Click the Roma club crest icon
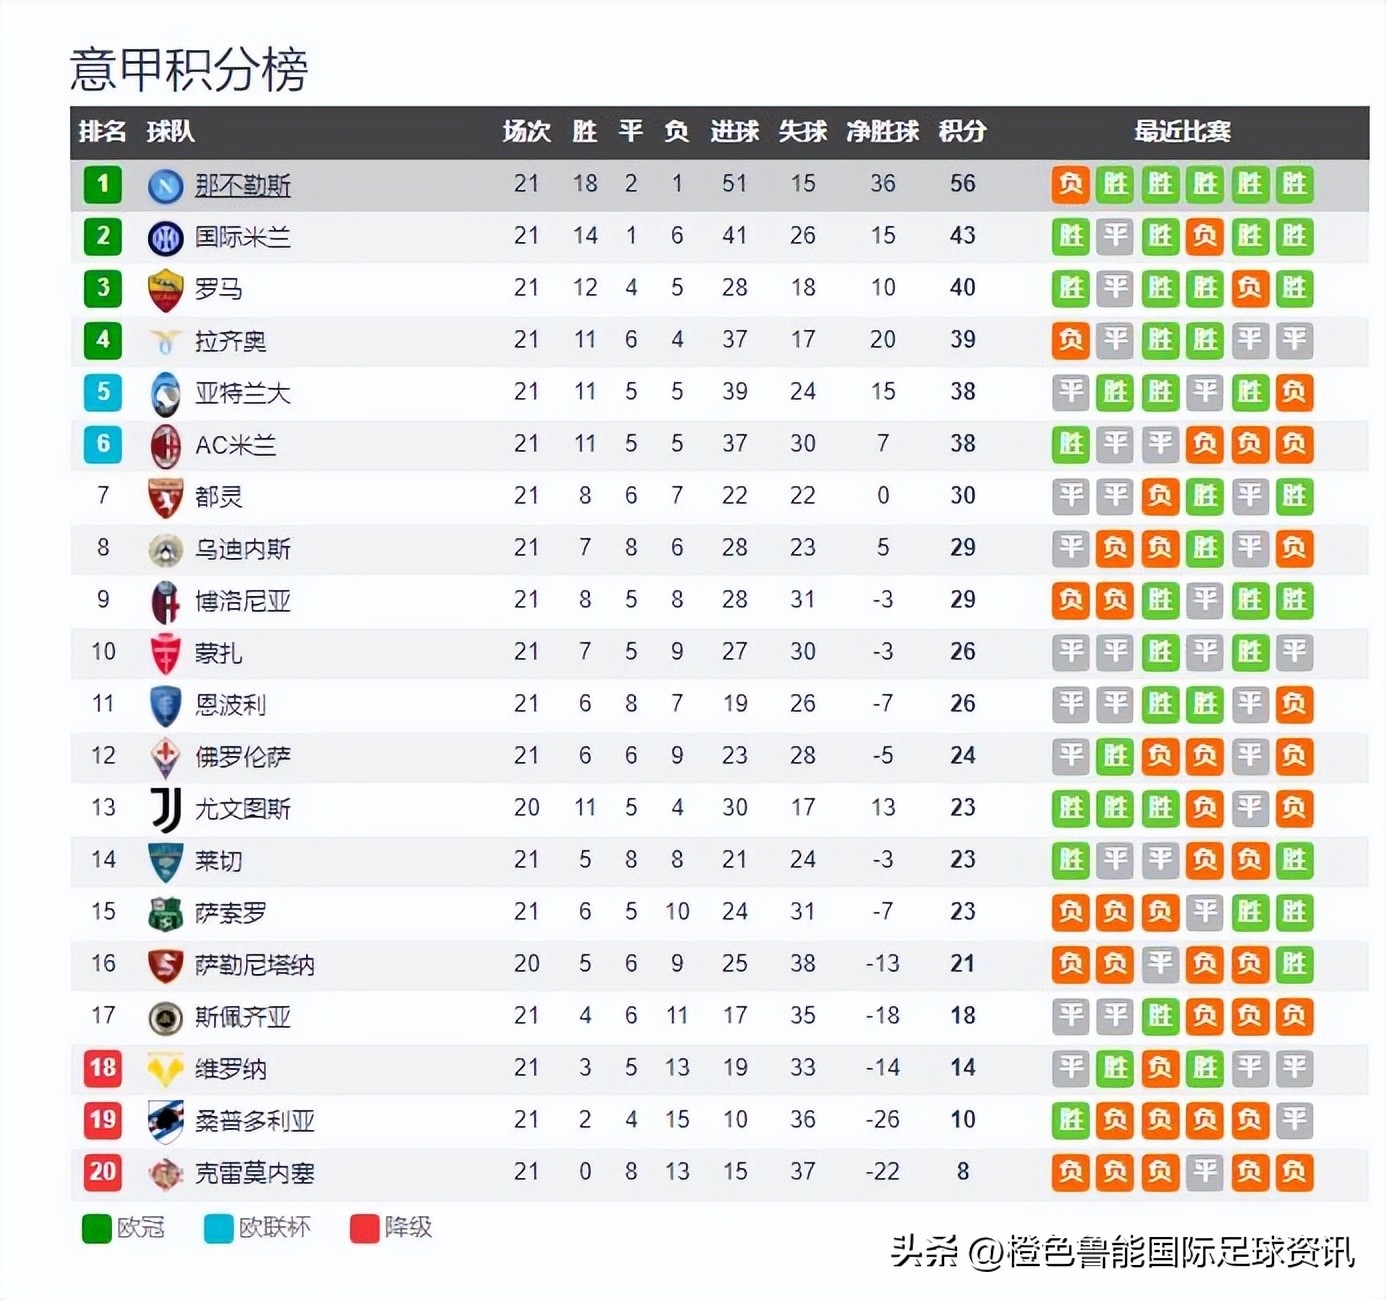 coord(165,289)
